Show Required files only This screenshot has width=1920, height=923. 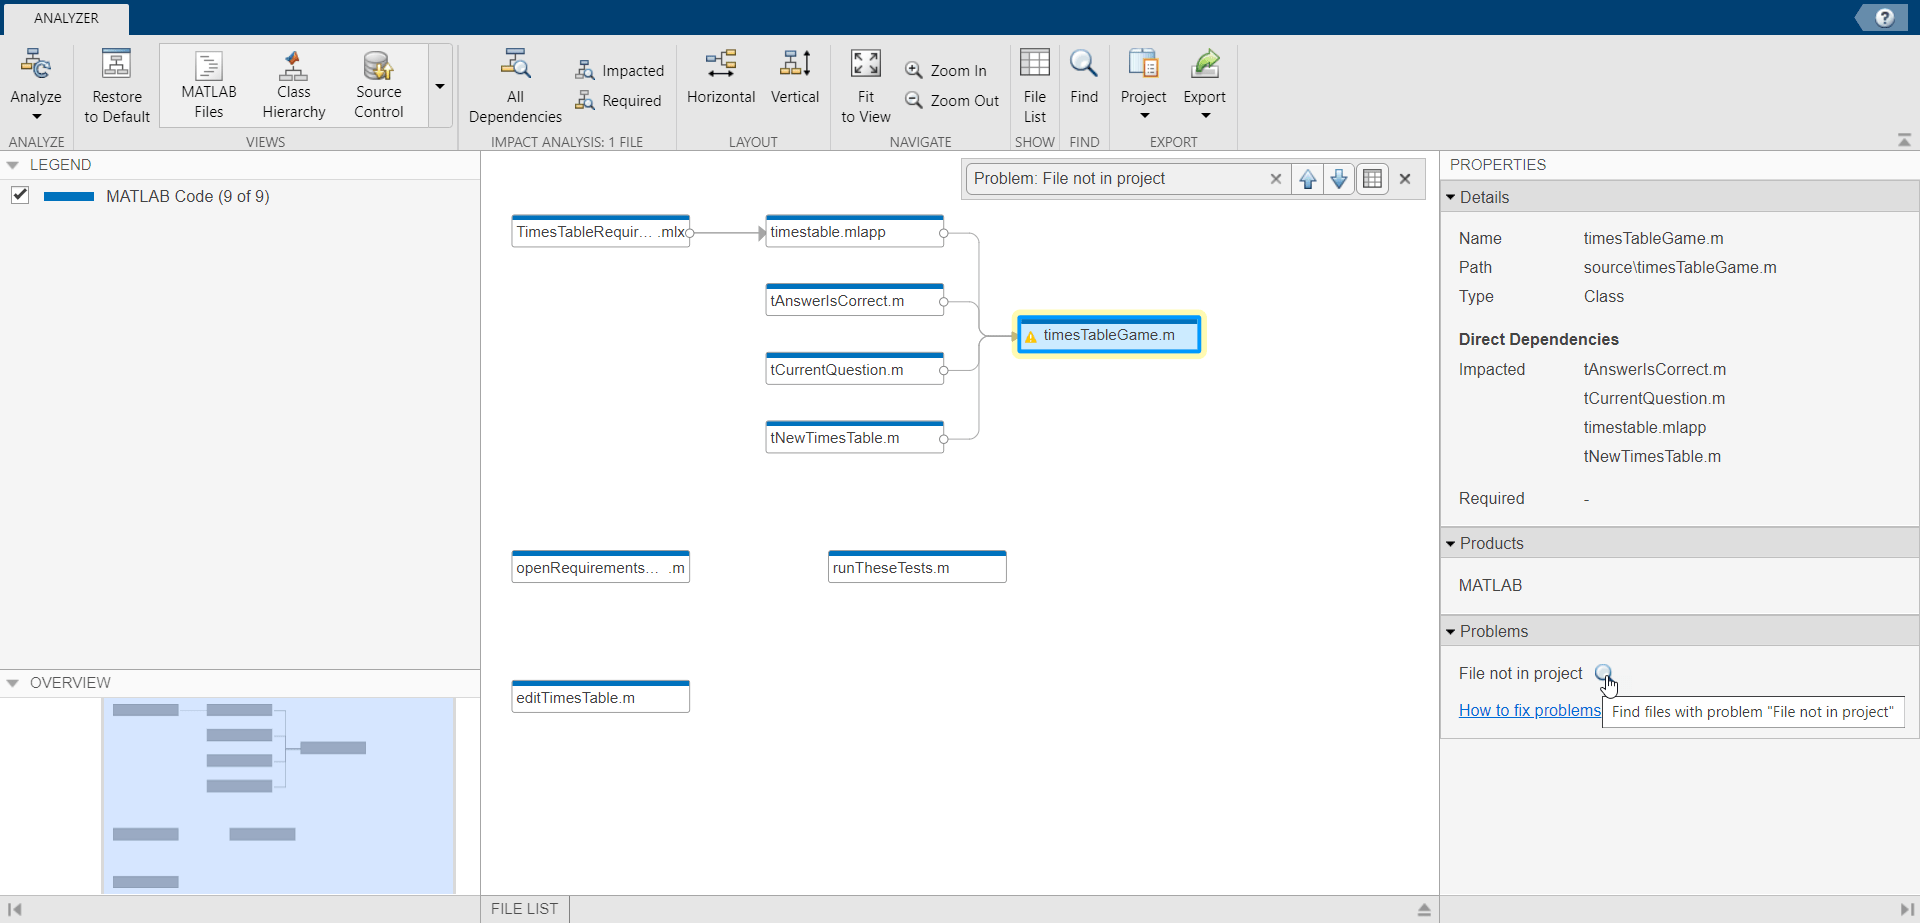[618, 100]
